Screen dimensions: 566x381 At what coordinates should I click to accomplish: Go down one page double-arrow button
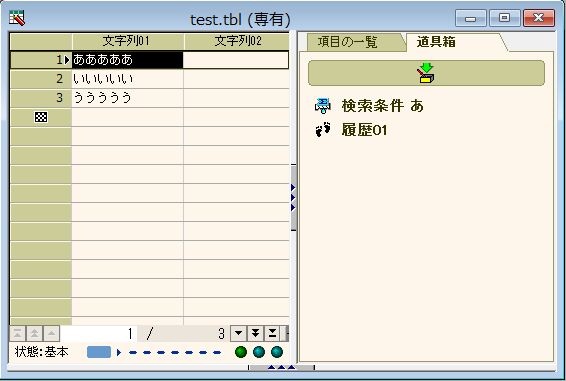(256, 333)
